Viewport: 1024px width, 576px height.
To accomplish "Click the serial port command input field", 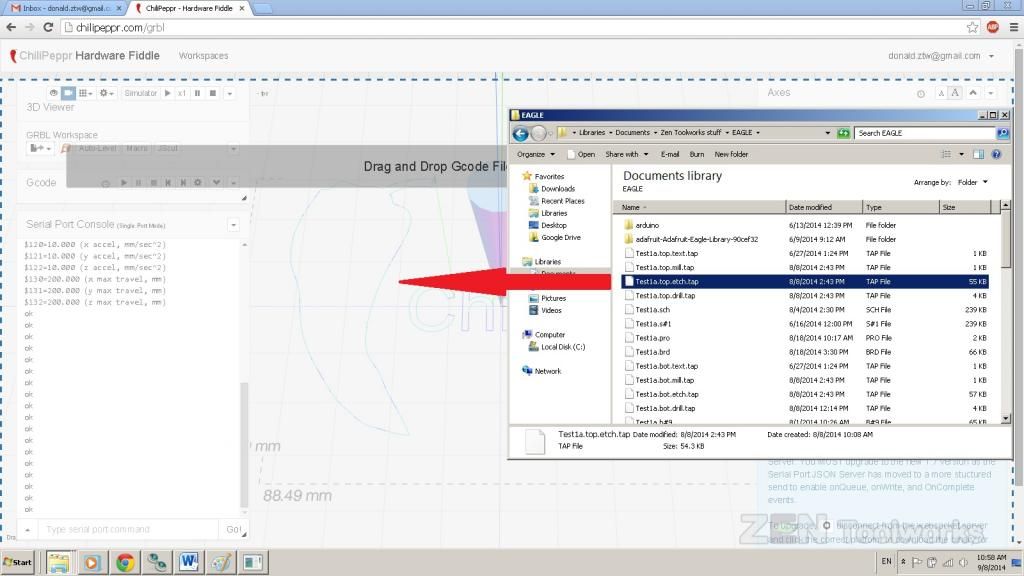I will 128,529.
